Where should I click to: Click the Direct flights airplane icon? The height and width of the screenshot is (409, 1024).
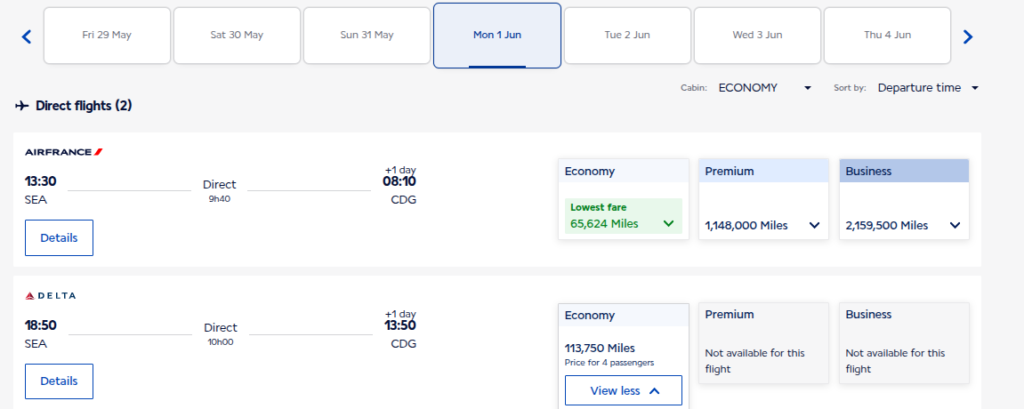22,105
